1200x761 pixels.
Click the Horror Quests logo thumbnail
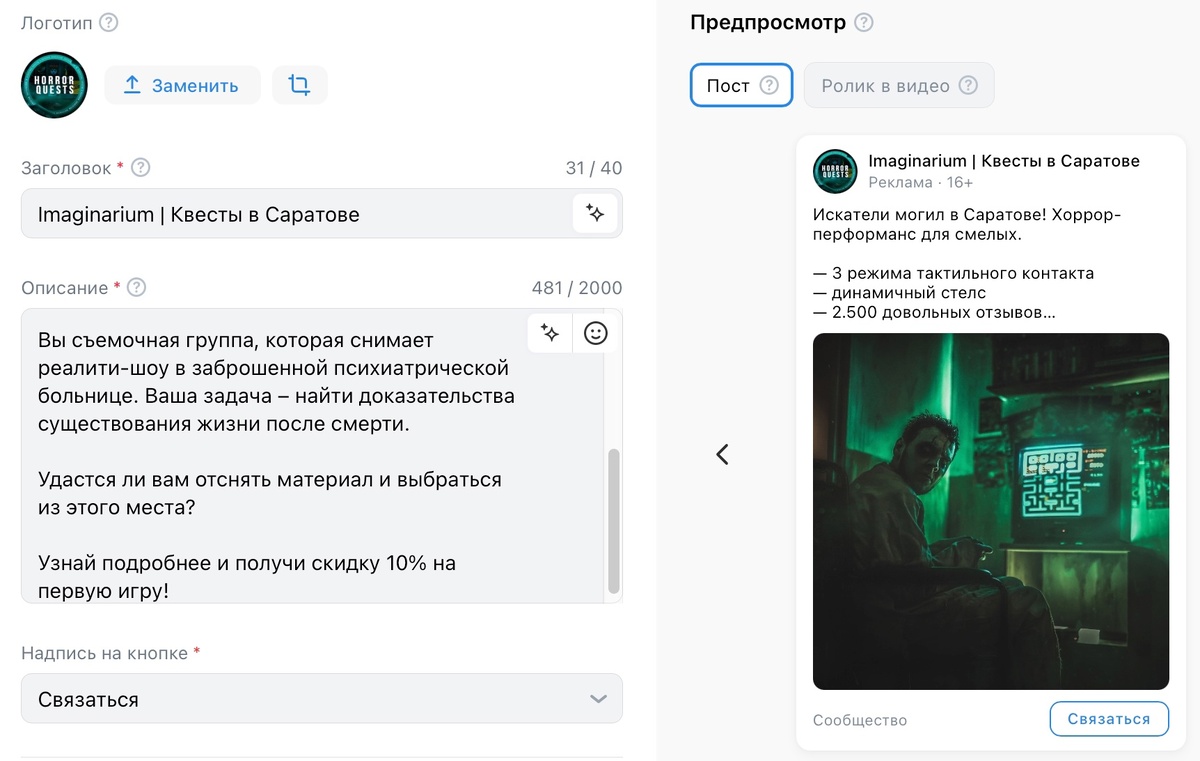click(54, 85)
